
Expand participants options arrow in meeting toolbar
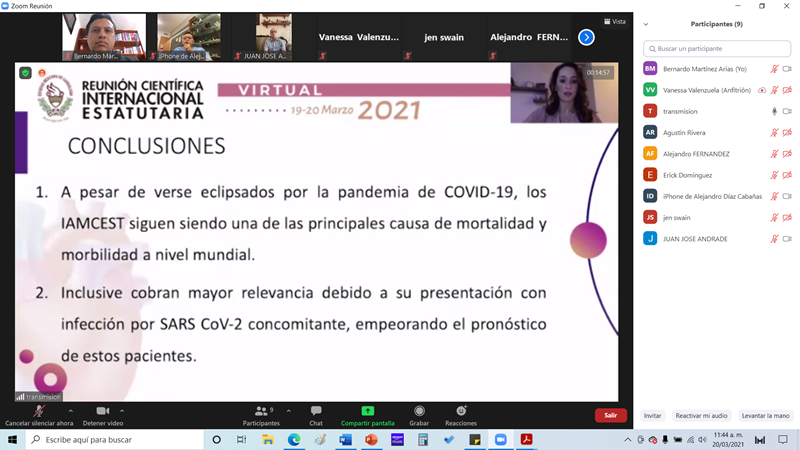[x=289, y=411]
